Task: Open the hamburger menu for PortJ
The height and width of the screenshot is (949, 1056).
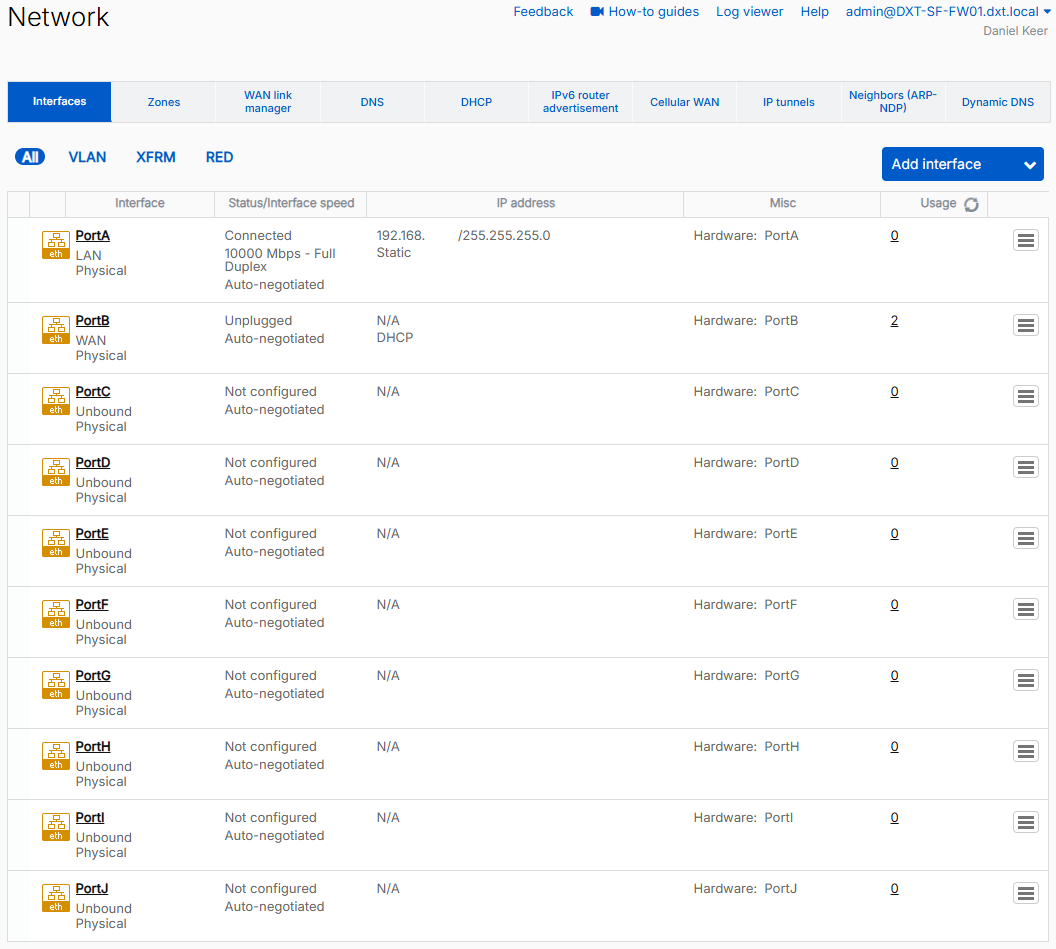Action: coord(1026,893)
